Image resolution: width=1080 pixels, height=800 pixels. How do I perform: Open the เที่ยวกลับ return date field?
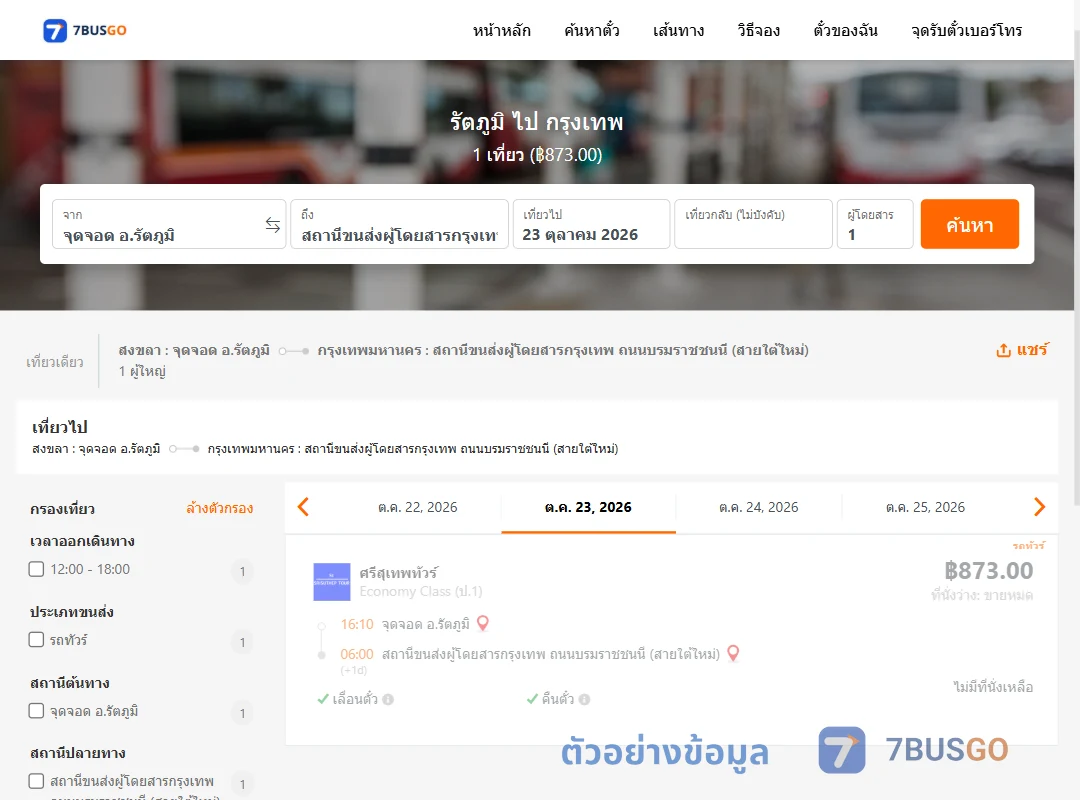pyautogui.click(x=754, y=224)
